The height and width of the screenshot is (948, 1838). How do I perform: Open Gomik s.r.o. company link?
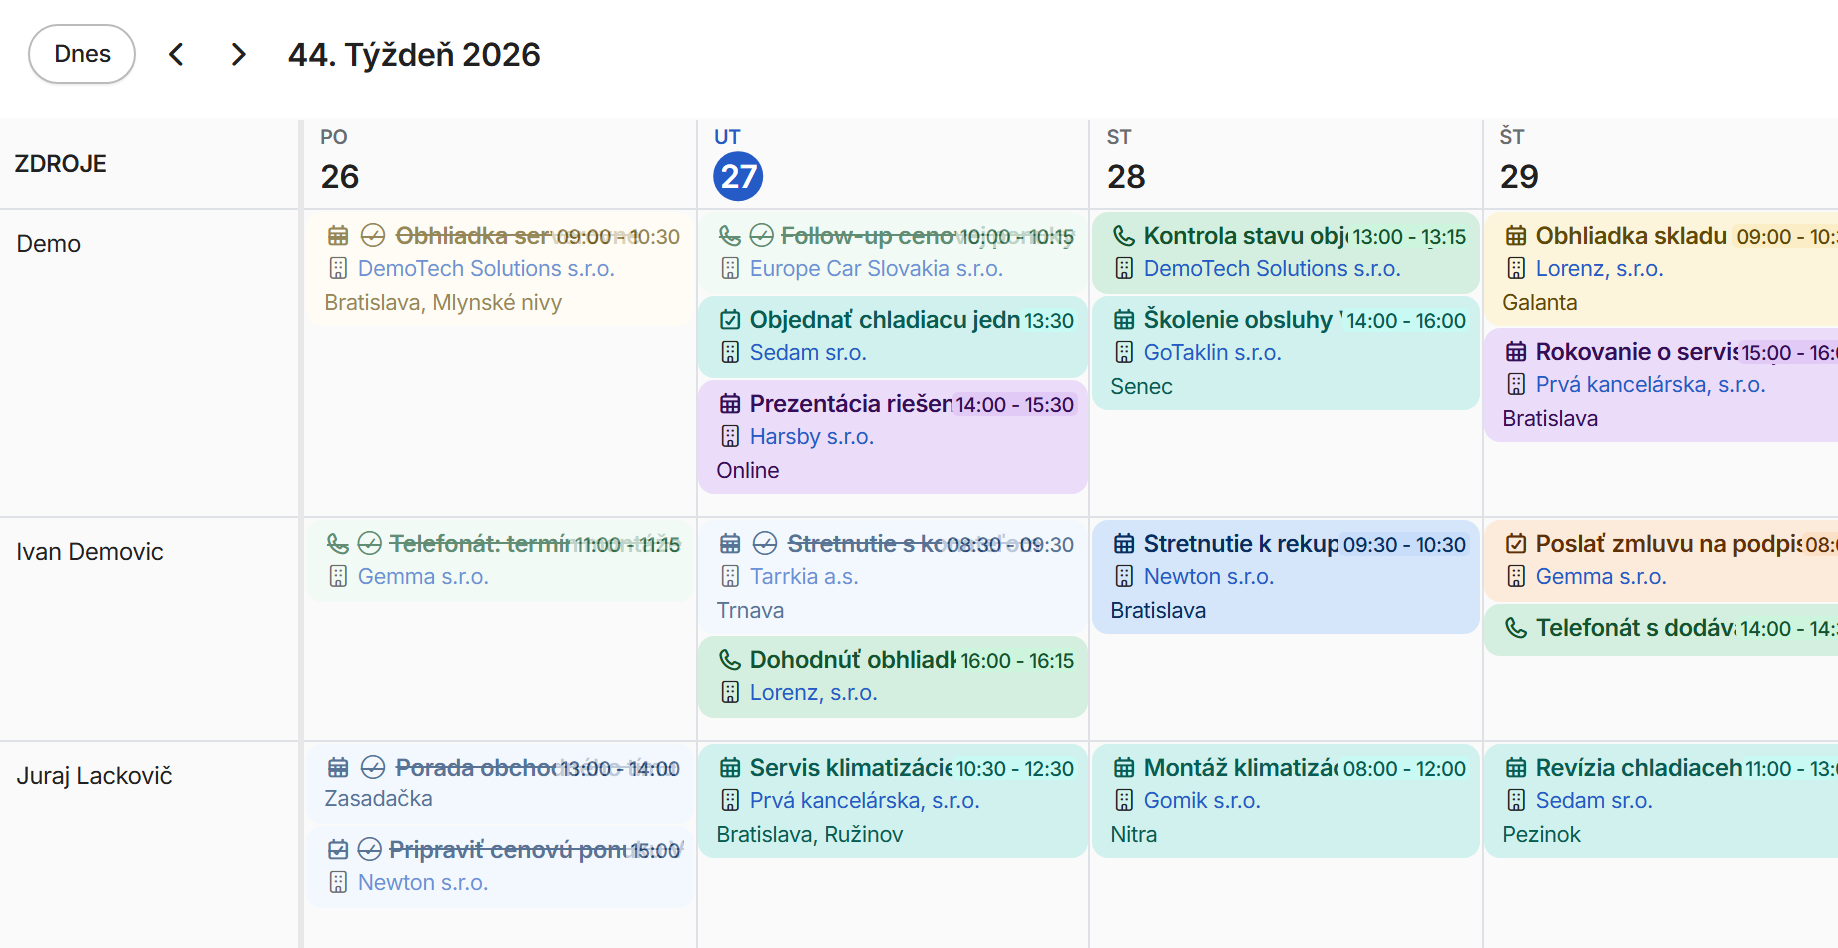pos(1202,801)
